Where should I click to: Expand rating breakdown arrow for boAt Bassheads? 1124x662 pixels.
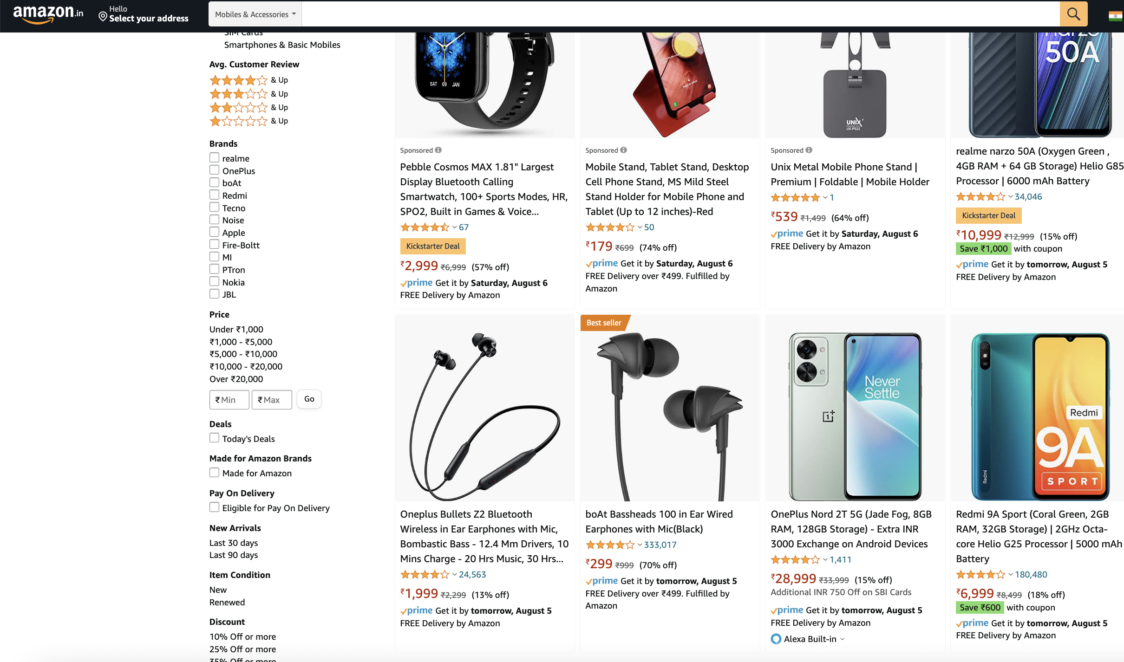(x=639, y=545)
